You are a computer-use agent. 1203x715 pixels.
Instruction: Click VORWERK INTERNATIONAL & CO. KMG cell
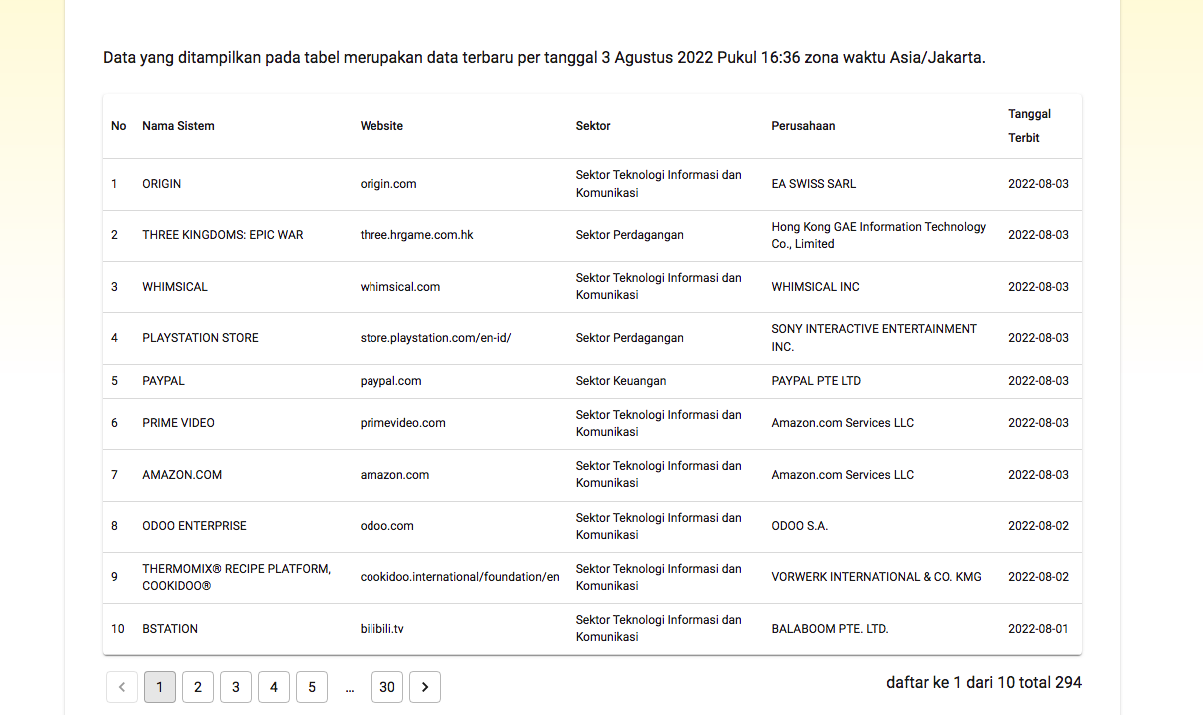tap(877, 577)
